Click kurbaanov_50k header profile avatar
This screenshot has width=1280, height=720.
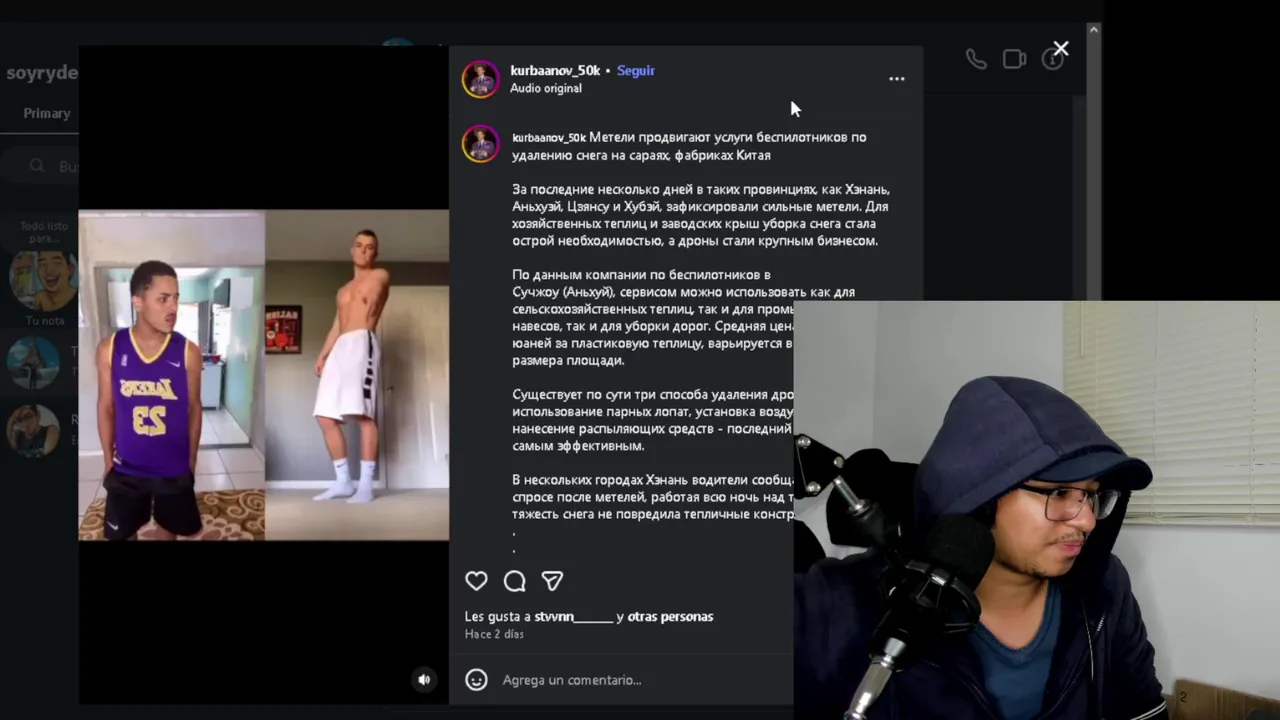click(x=480, y=79)
